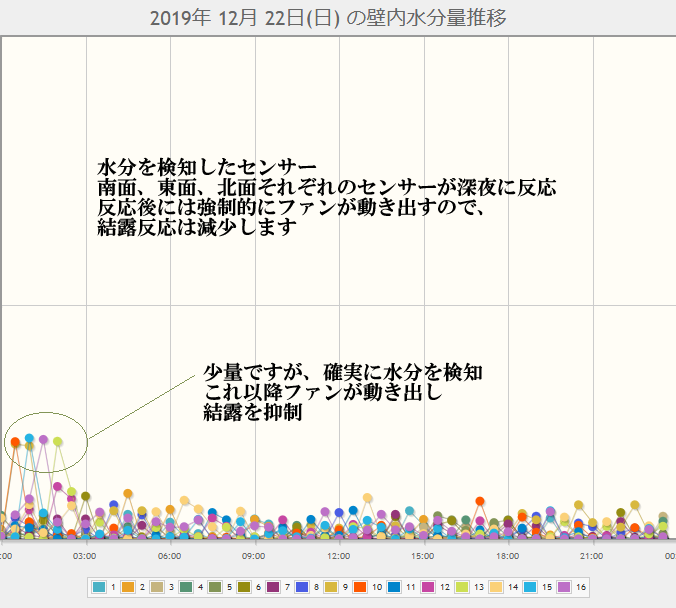Viewport: 676px width, 608px height.
Task: Click the light orange swatch for series 14
Action: [496, 587]
